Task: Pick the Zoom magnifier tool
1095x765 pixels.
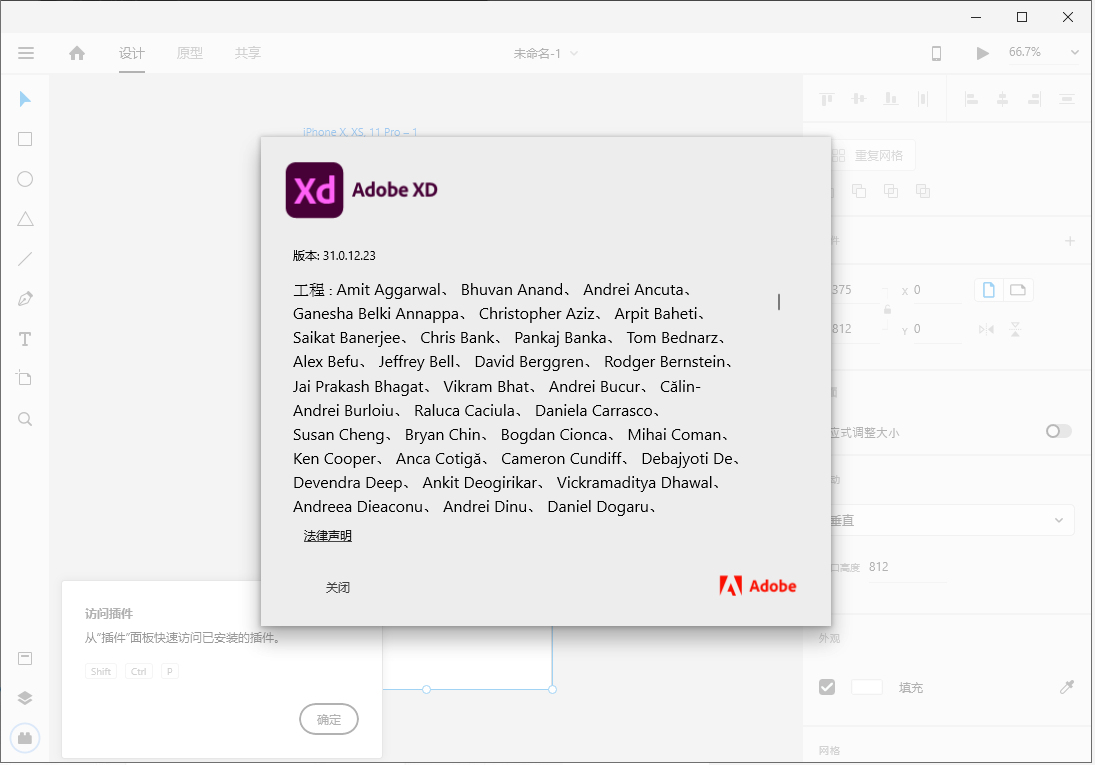Action: pos(25,419)
